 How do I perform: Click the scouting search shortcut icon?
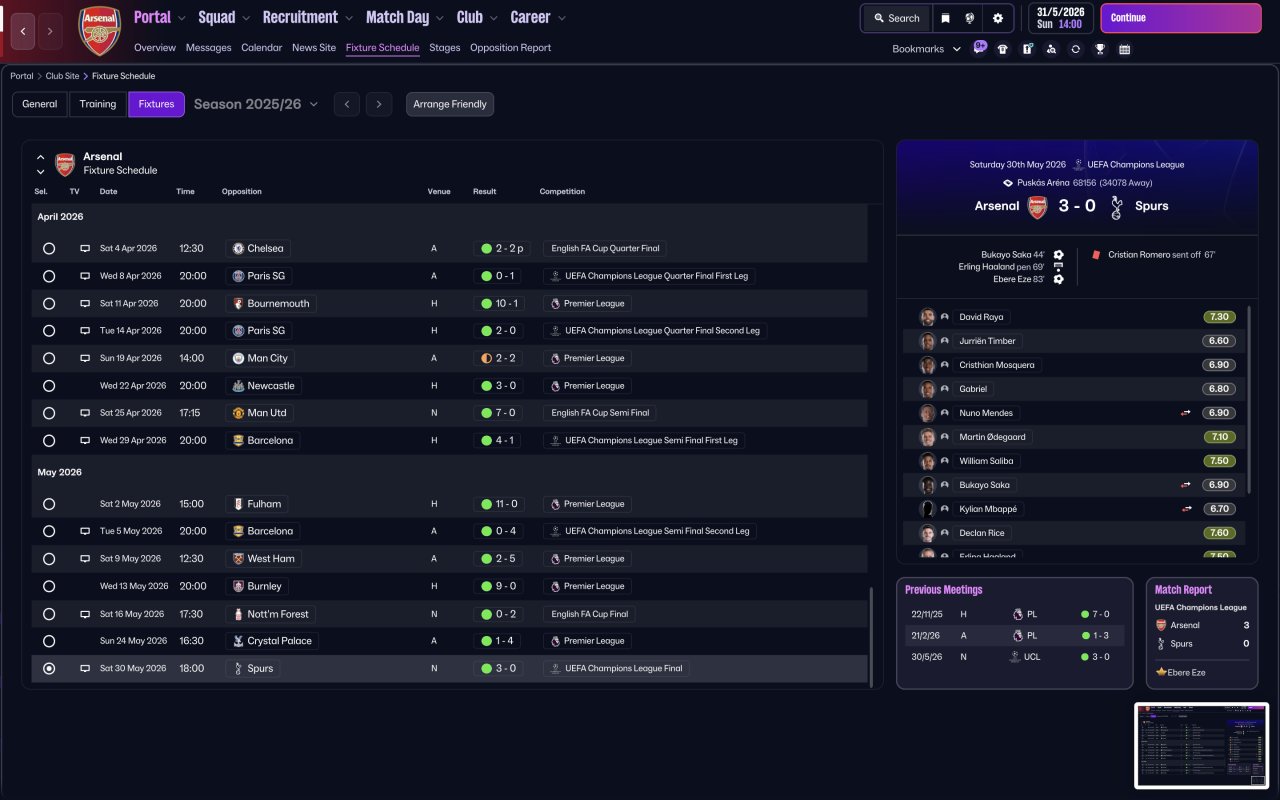point(1051,49)
